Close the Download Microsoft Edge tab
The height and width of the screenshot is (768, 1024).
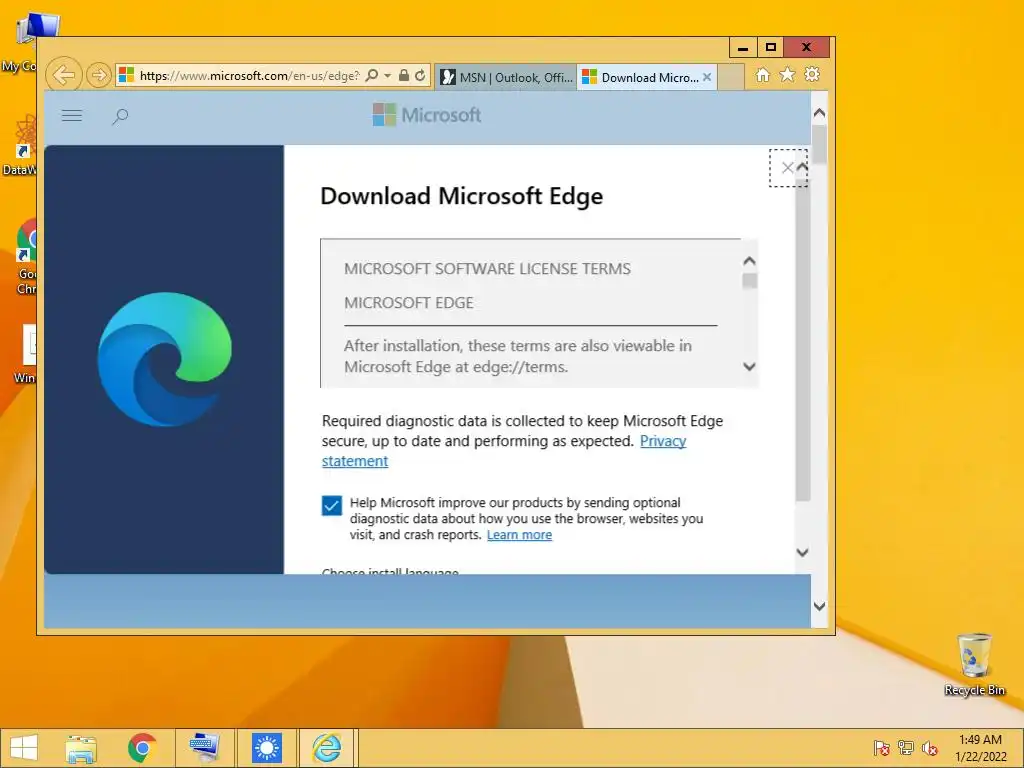click(x=707, y=77)
